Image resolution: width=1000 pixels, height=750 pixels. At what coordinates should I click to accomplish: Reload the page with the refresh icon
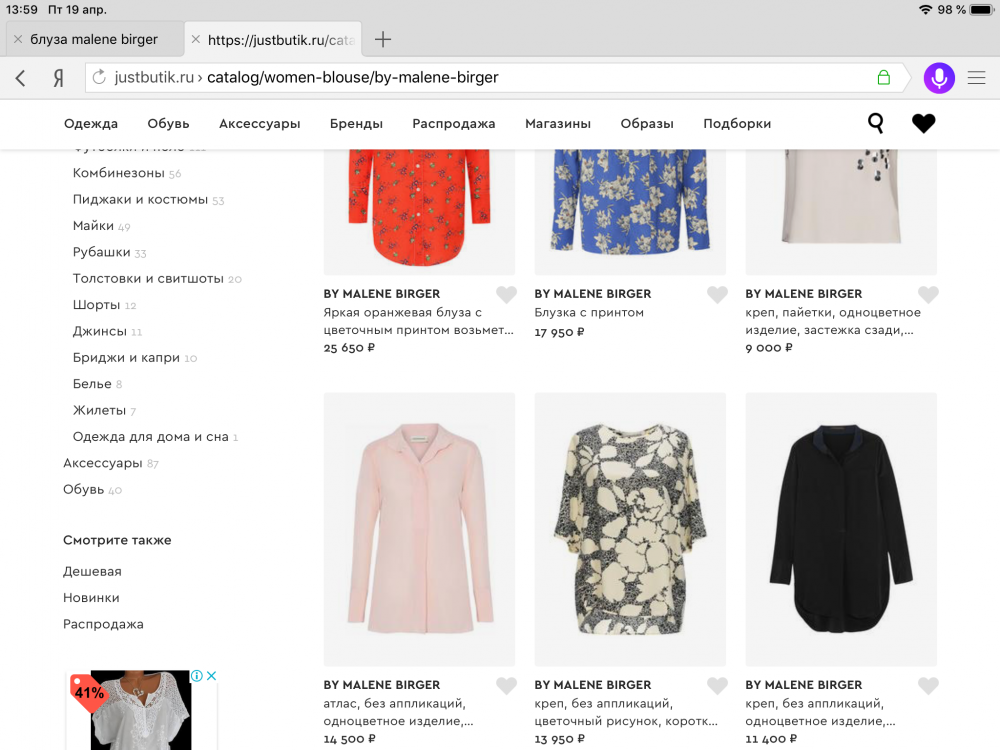pos(99,77)
